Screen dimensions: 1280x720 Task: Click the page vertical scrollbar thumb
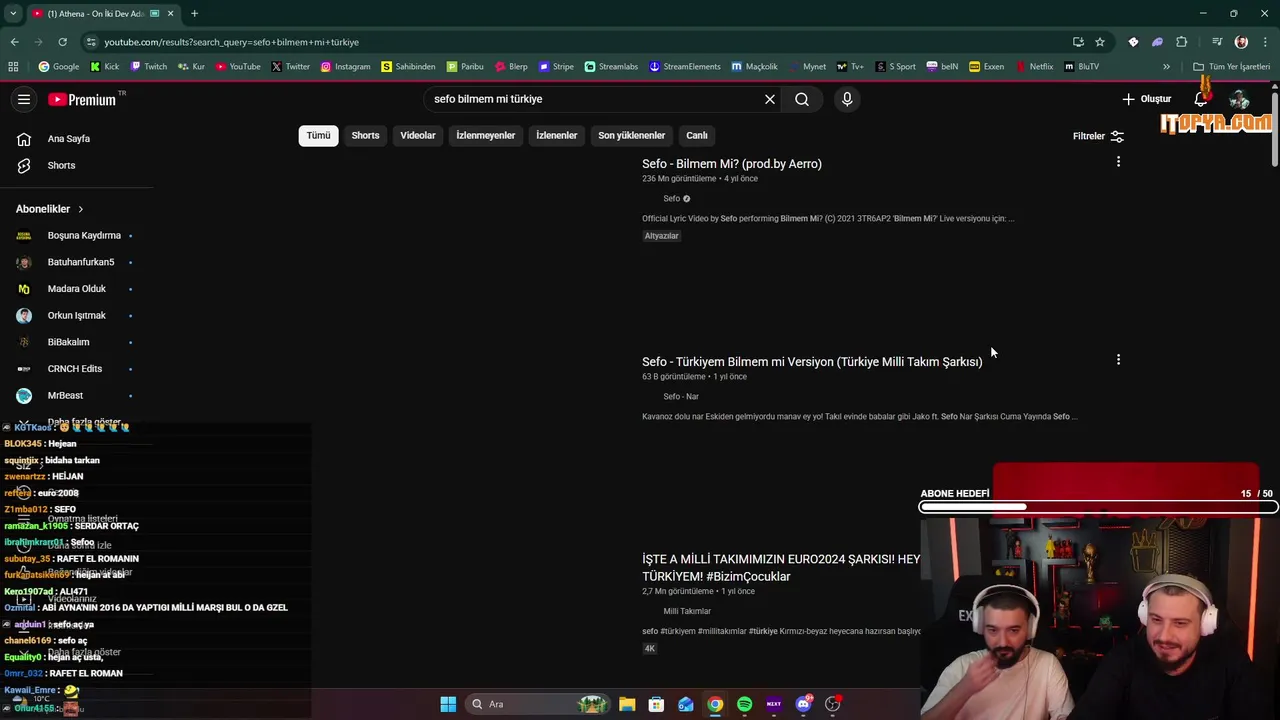(1274, 127)
